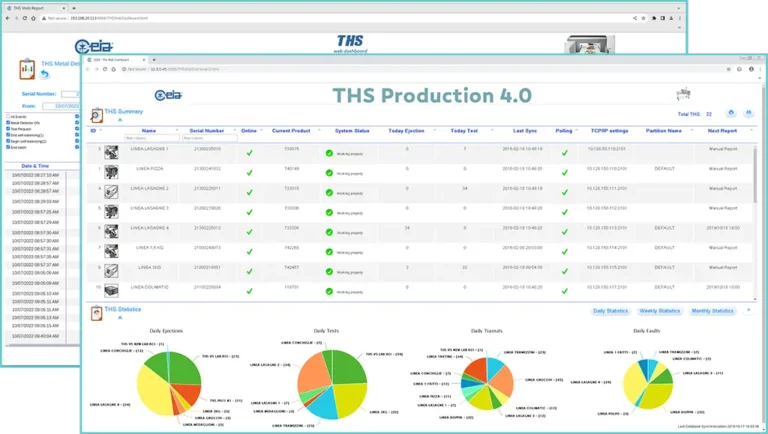Click largest yellow slice in Daily Ejections pie
The width and height of the screenshot is (768, 434).
pyautogui.click(x=153, y=389)
